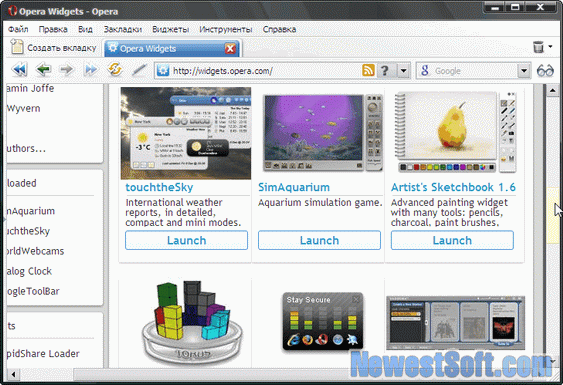
Task: Expand the trash can dropdown arrow
Action: coord(550,47)
